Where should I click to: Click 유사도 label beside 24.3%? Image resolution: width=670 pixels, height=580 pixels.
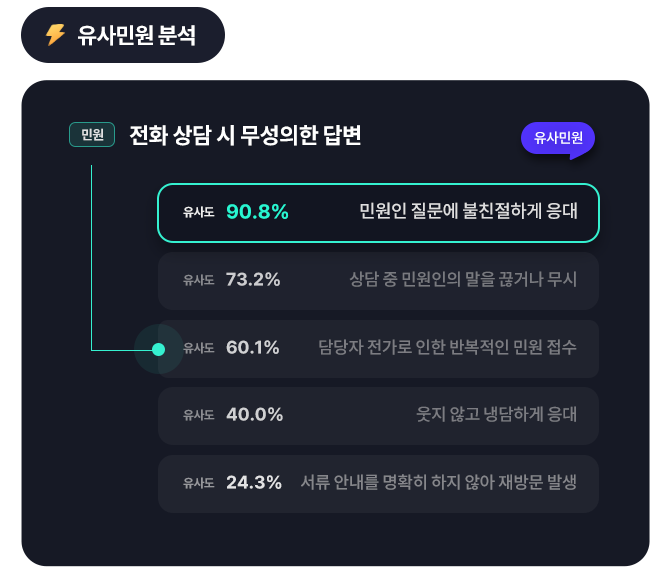tap(198, 484)
